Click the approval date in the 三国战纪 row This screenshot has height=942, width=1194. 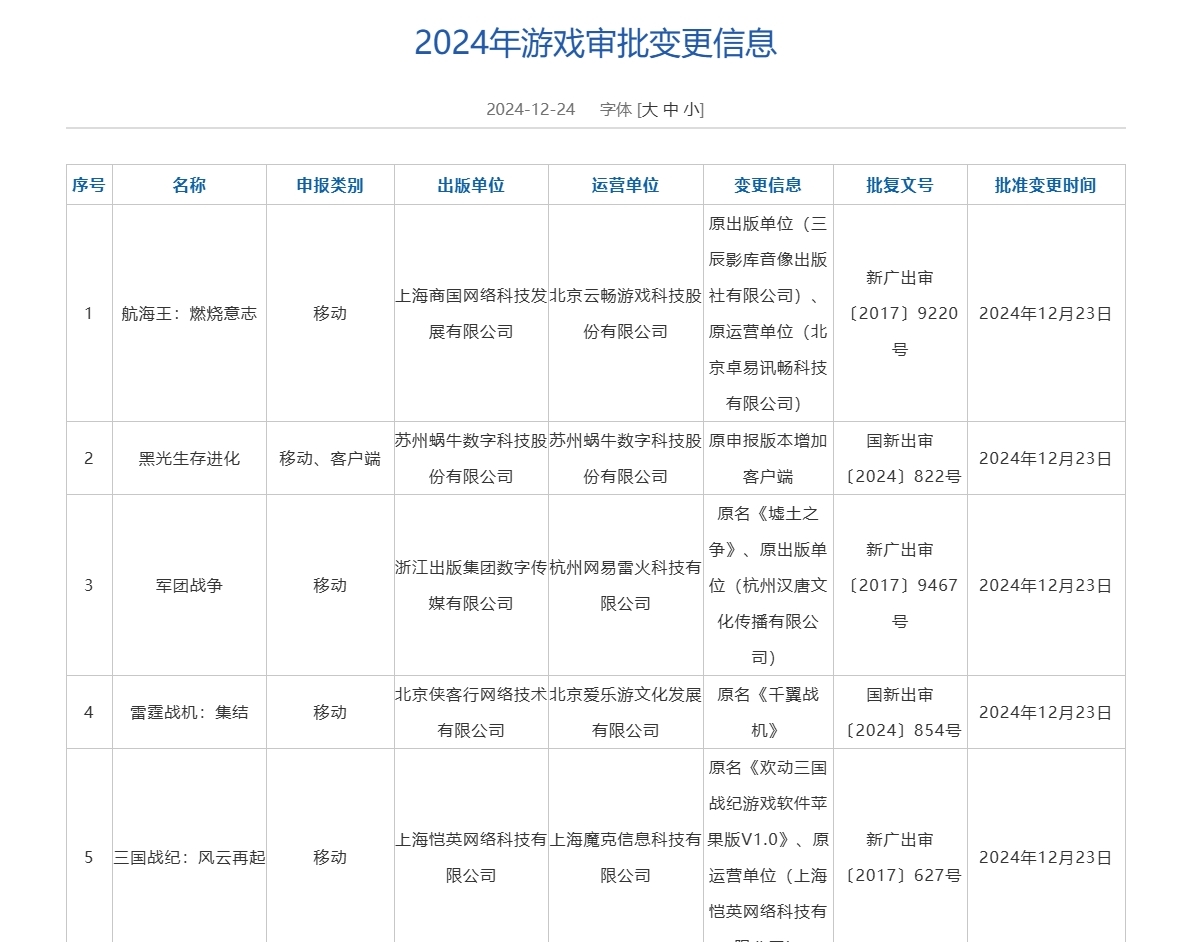1046,857
